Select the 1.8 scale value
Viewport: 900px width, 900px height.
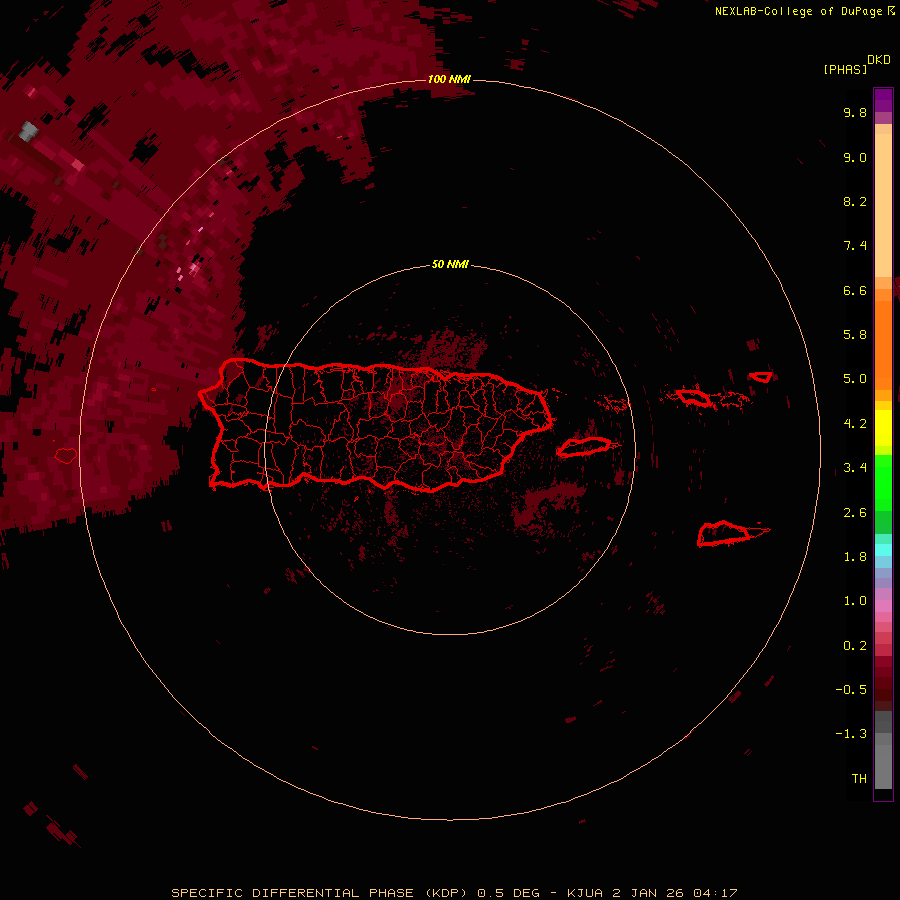pos(855,557)
